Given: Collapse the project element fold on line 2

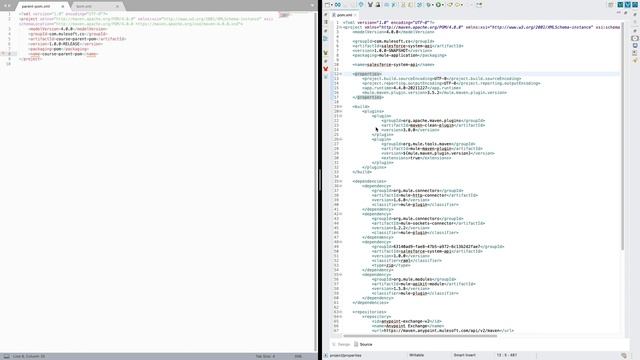Looking at the screenshot, I should tap(341, 27).
